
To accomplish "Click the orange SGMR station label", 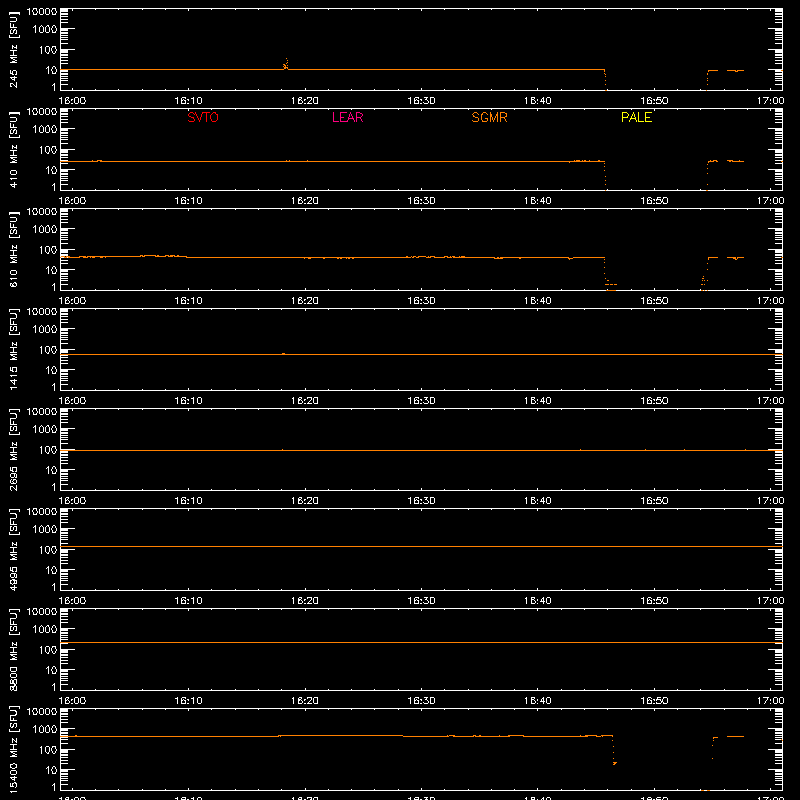I will (489, 117).
